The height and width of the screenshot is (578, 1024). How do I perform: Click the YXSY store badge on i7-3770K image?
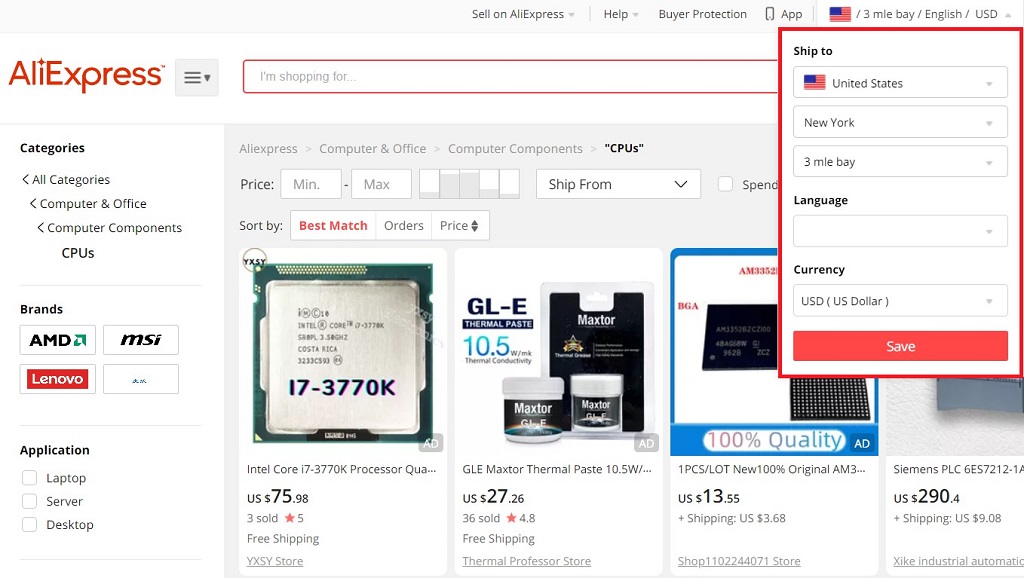(254, 261)
